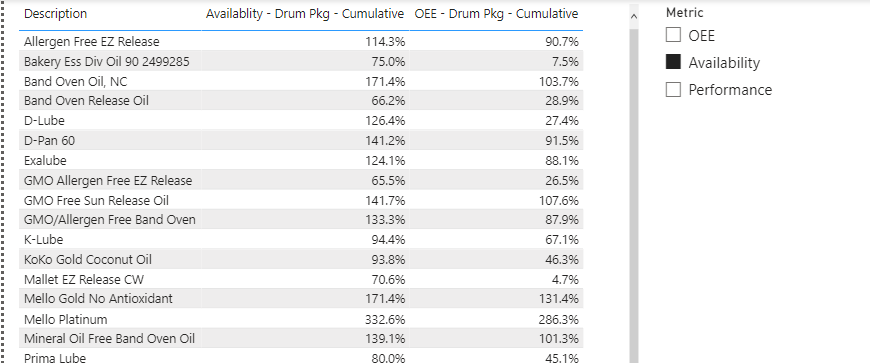Click the Mello Platinum row
Image resolution: width=870 pixels, height=363 pixels.
coord(301,319)
